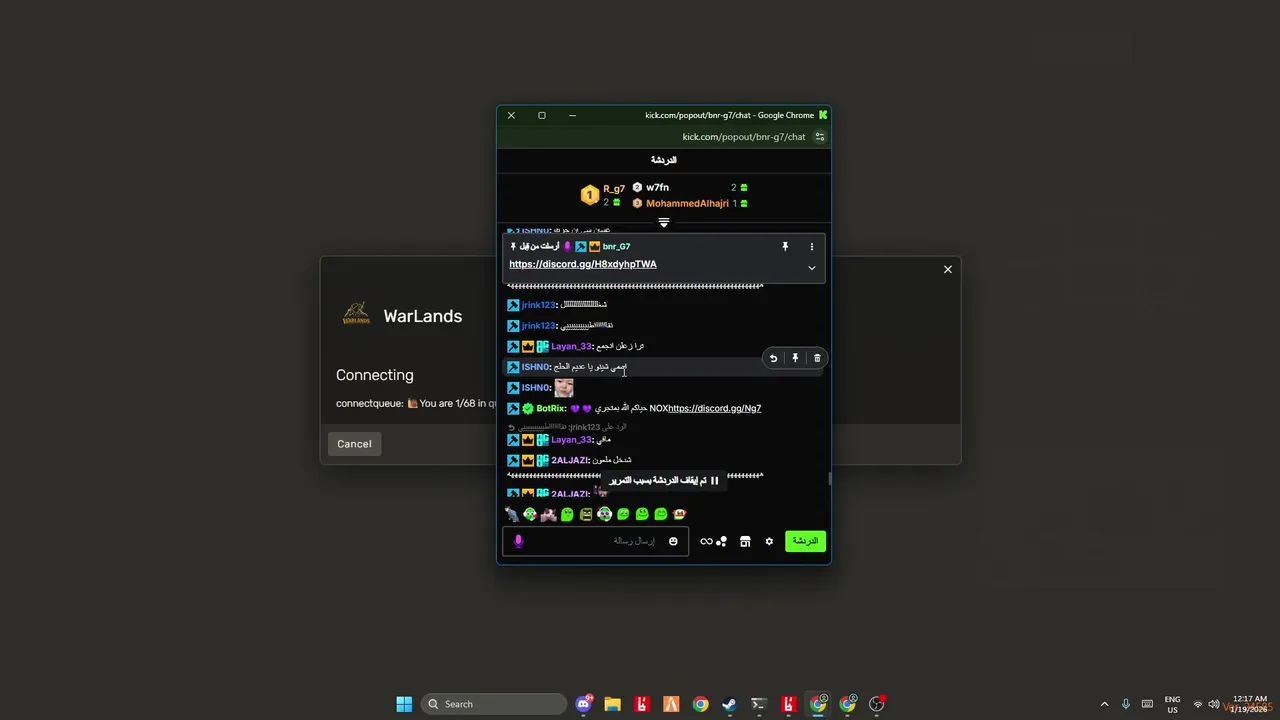The image size is (1280, 720).
Task: Insert the last red-hat quick emote
Action: pyautogui.click(x=679, y=514)
